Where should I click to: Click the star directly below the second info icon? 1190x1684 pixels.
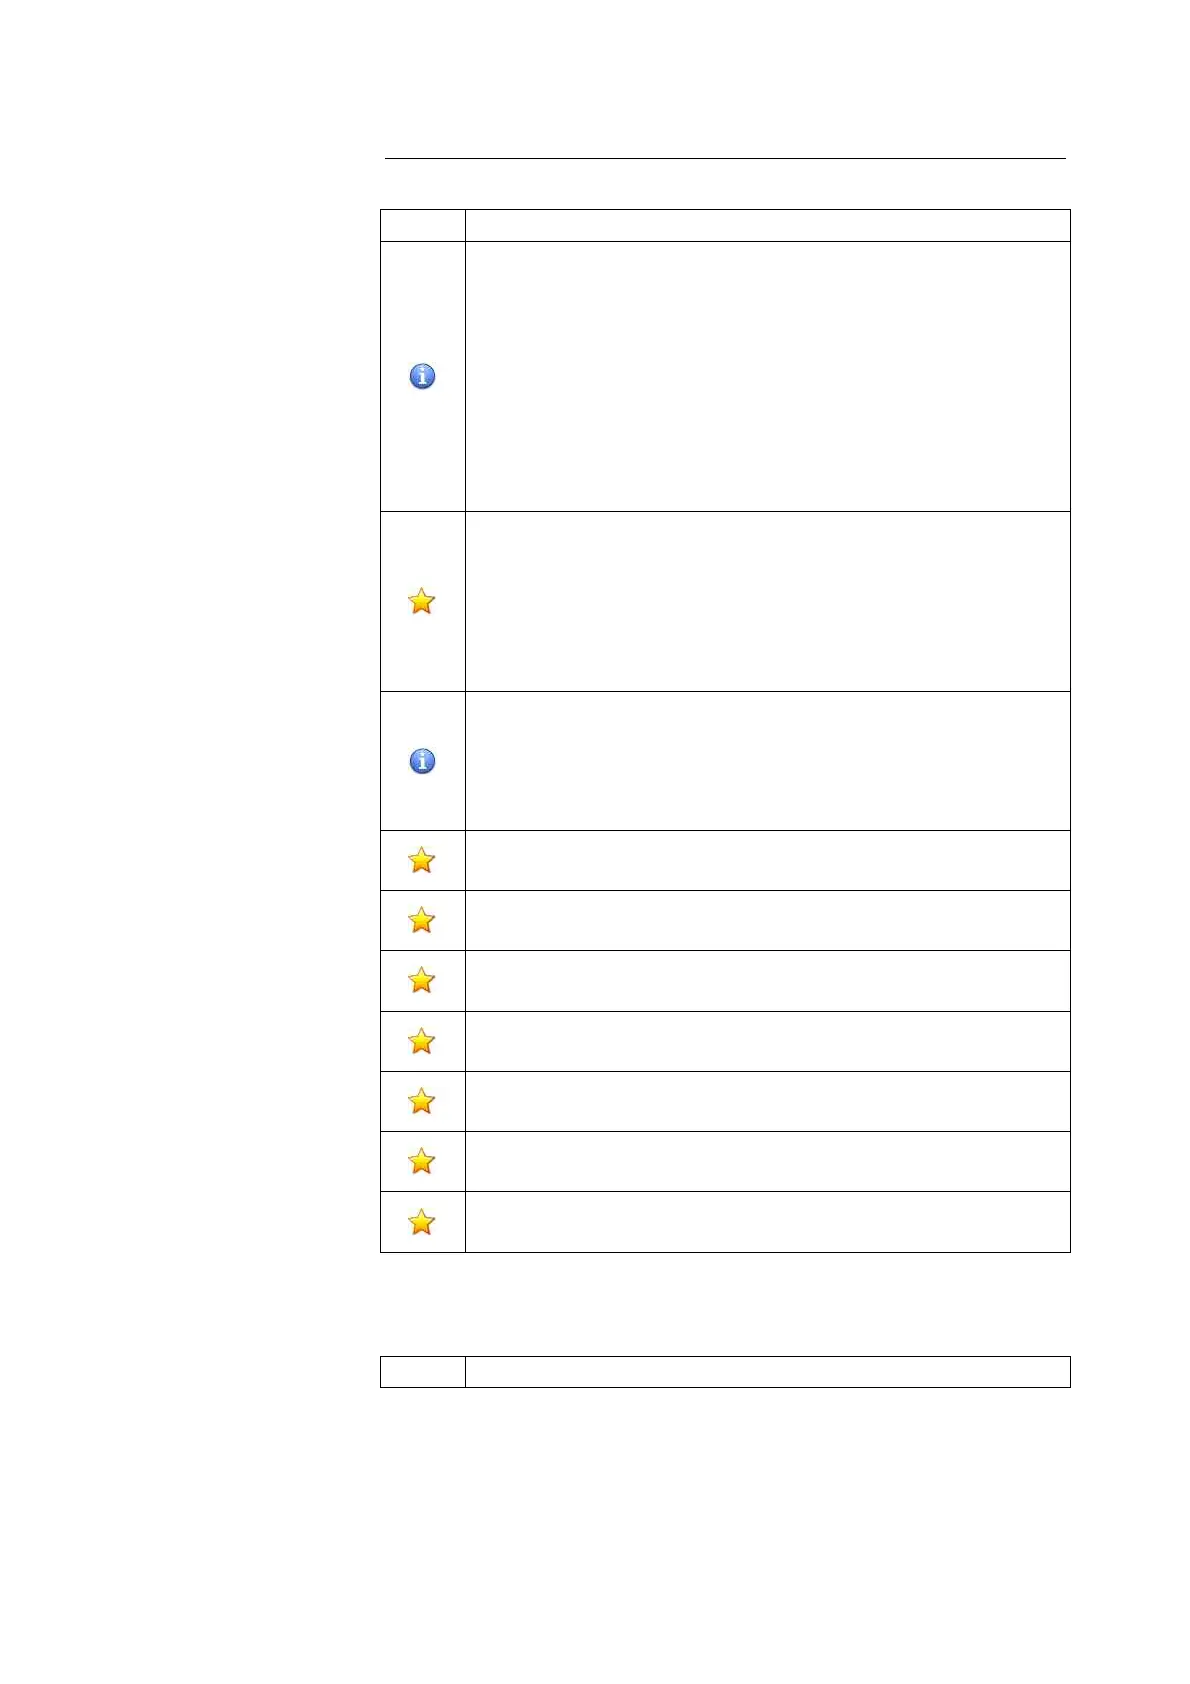(422, 860)
